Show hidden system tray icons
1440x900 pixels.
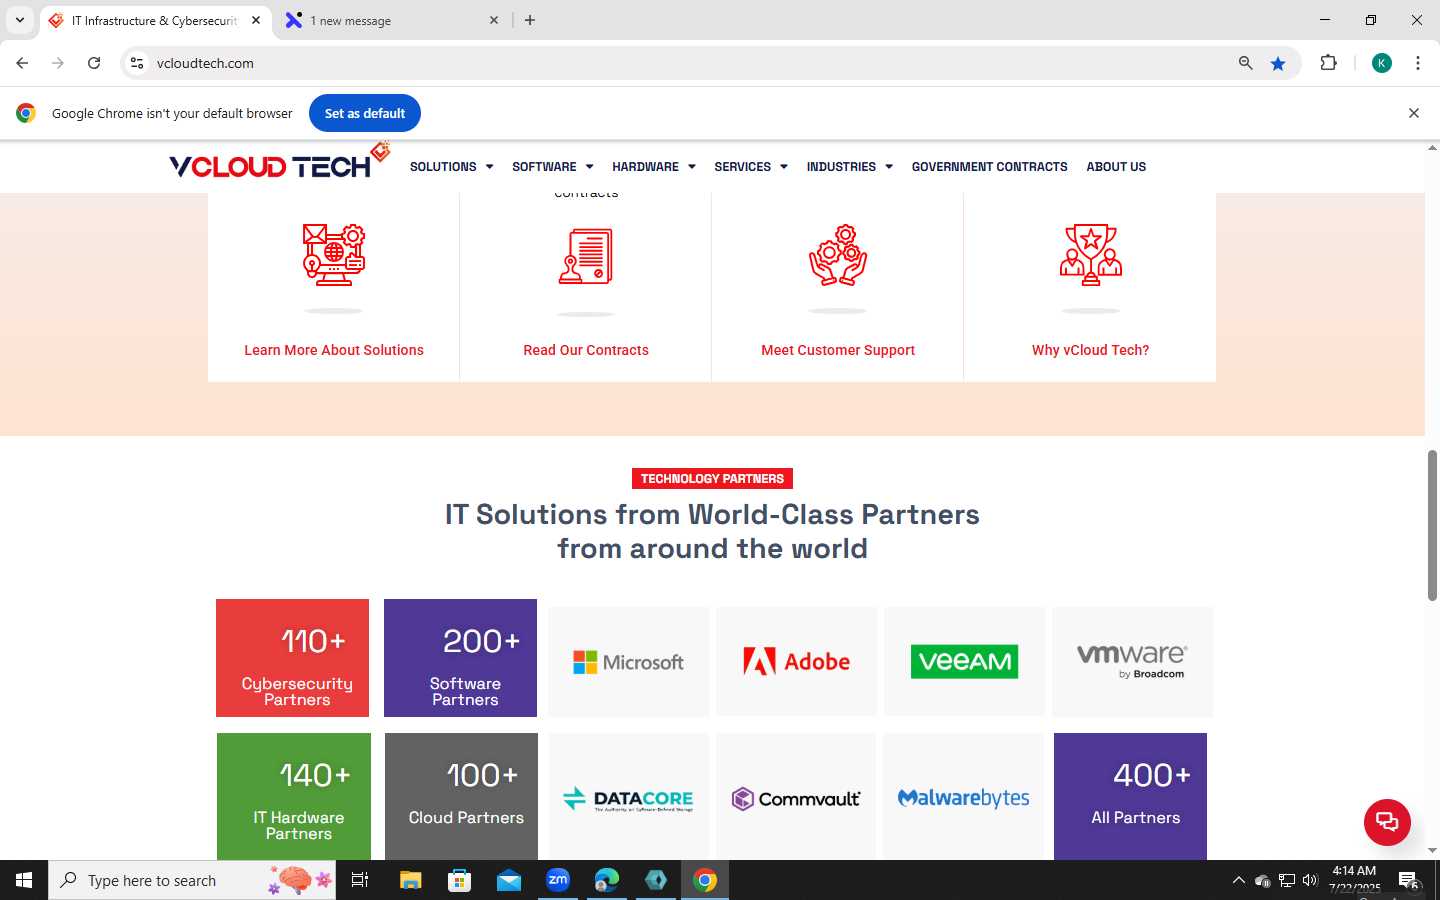pyautogui.click(x=1238, y=880)
